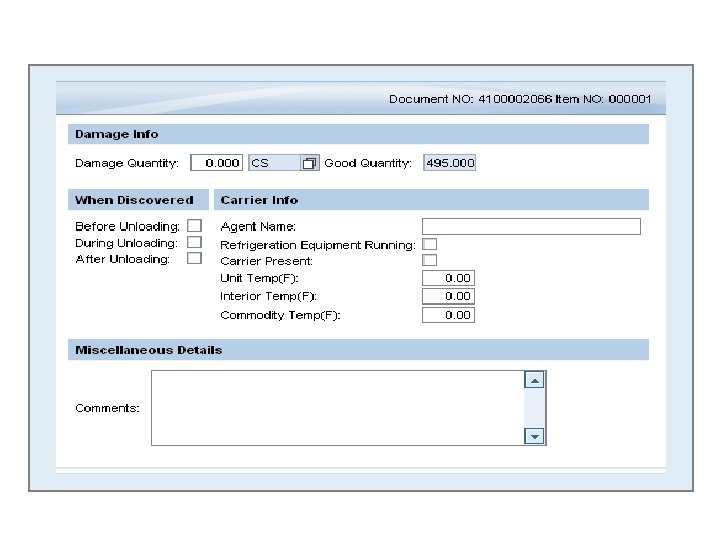Click the Damage Info section header

tap(358, 134)
